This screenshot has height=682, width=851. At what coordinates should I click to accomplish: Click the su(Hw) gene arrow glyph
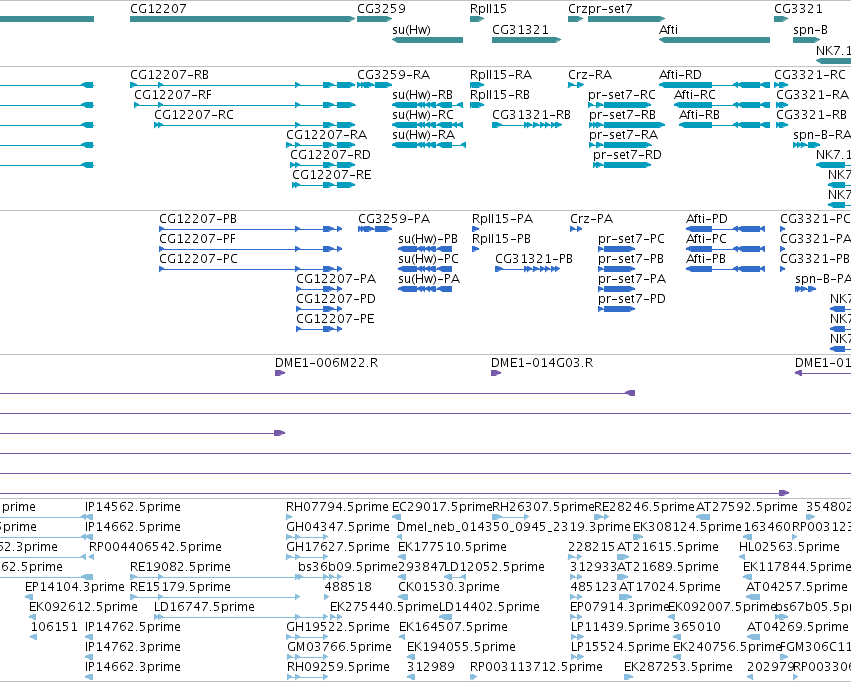tap(428, 40)
